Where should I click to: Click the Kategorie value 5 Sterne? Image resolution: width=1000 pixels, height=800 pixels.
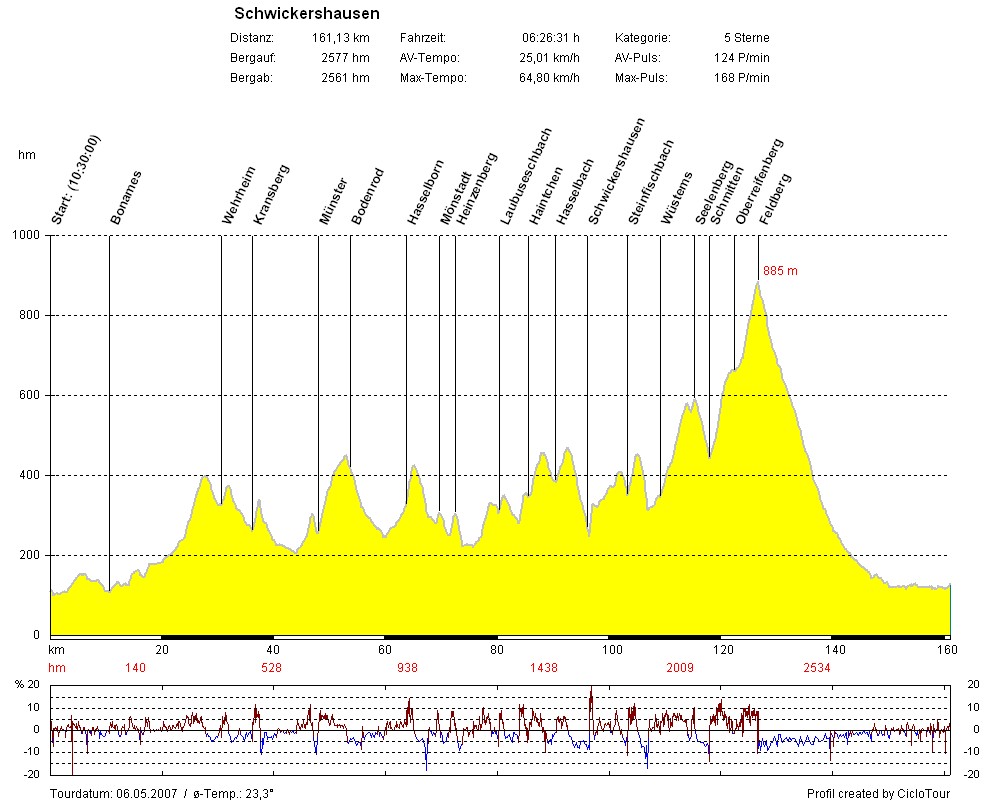(x=744, y=38)
